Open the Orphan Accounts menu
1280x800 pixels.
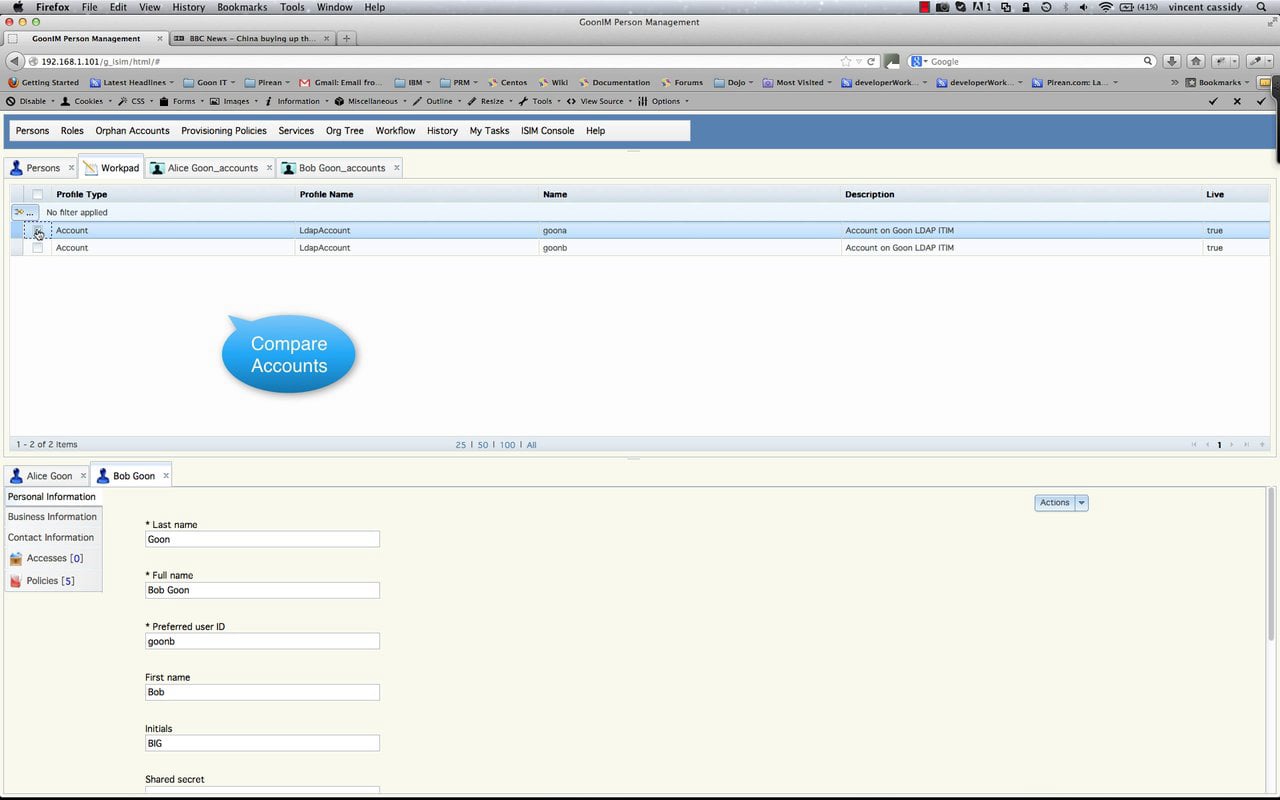132,131
